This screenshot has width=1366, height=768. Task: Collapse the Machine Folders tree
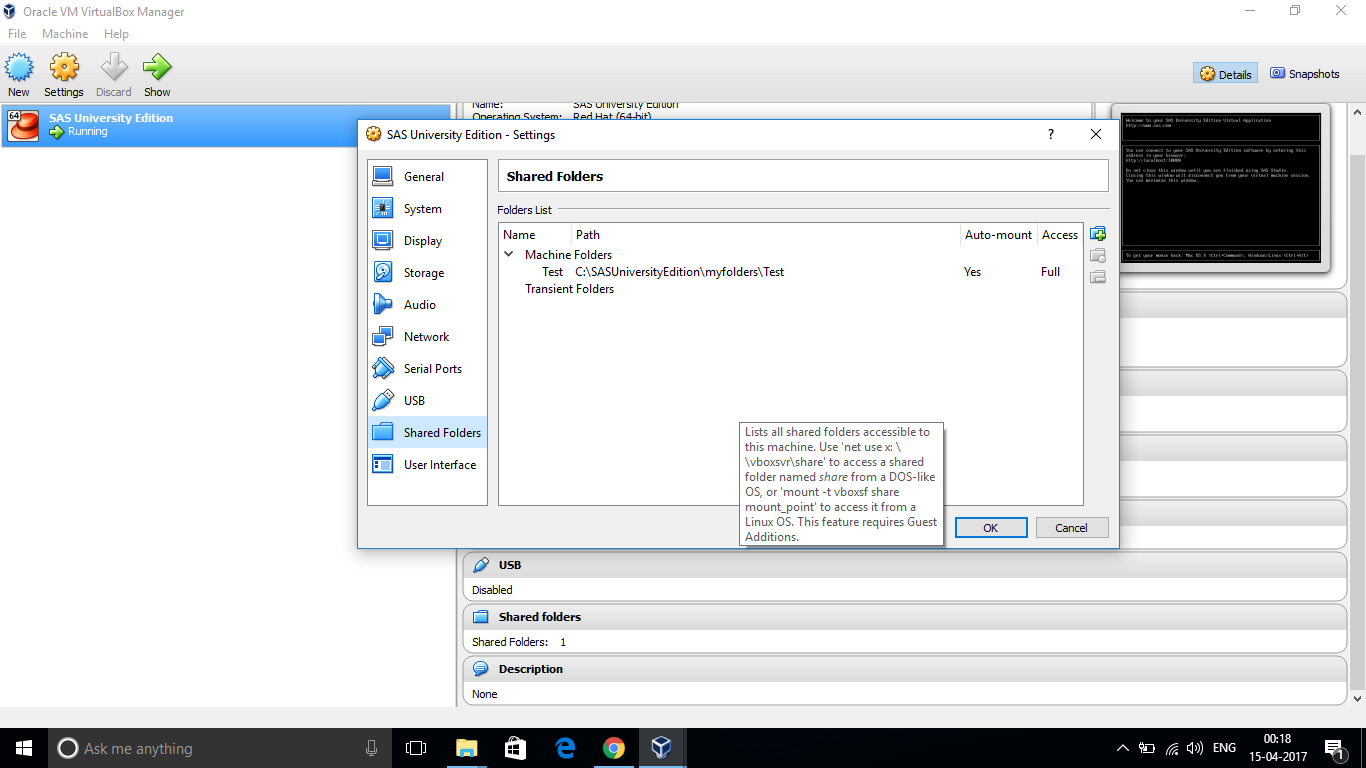509,254
